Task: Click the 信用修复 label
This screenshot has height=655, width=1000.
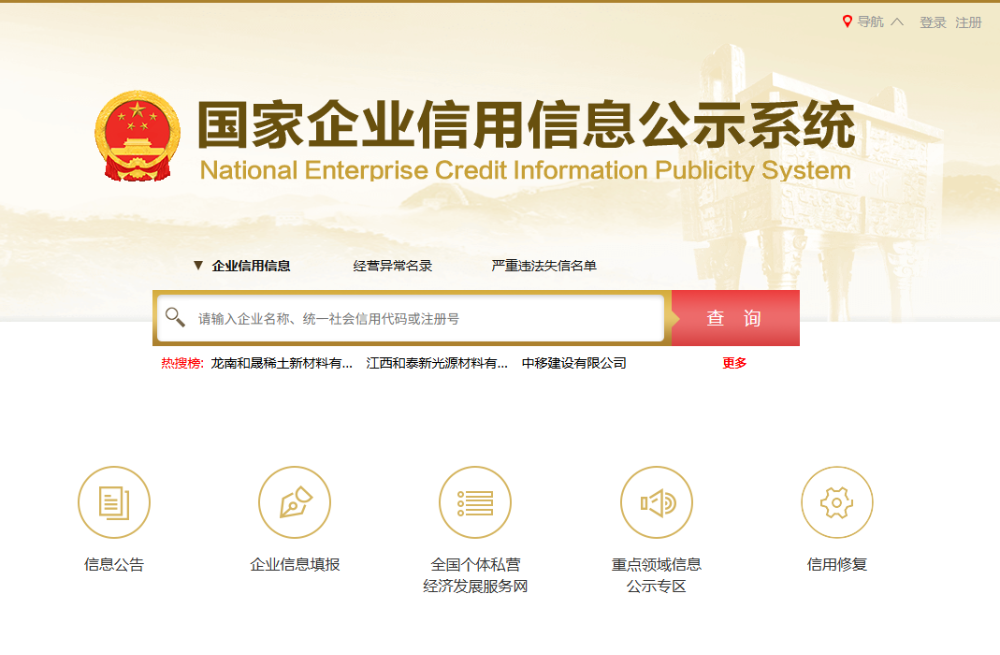Action: pos(837,564)
